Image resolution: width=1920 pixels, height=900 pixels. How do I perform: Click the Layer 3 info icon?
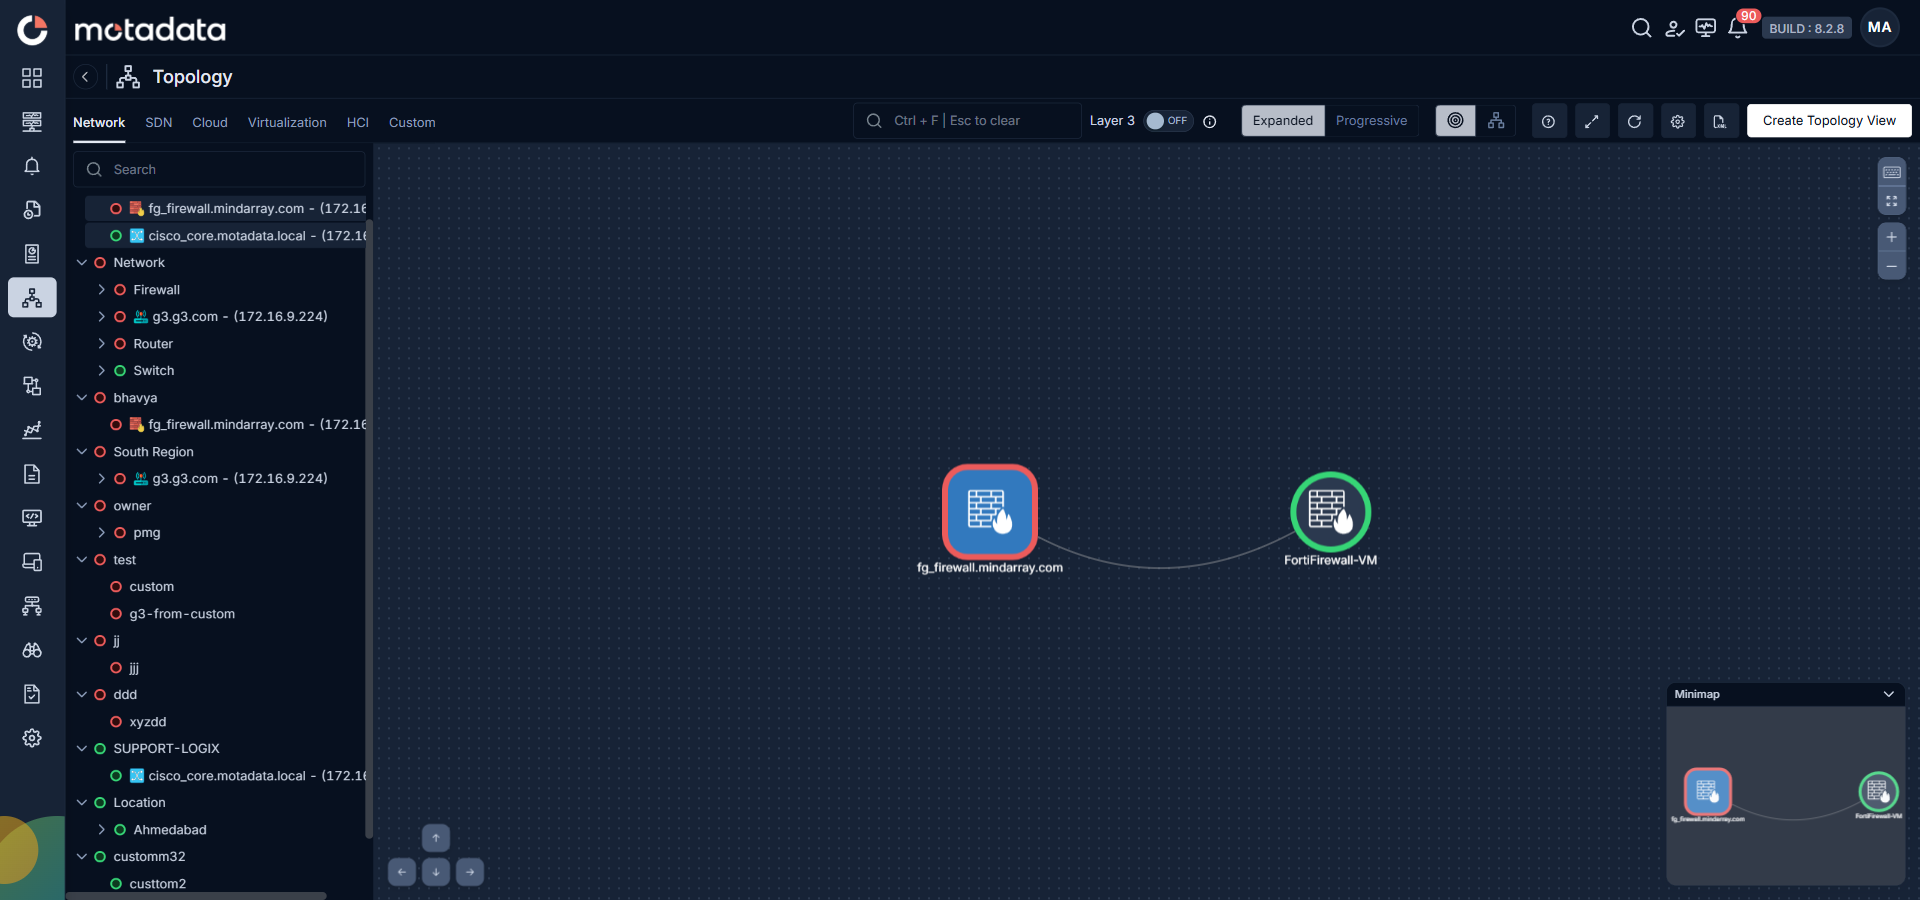[x=1210, y=122]
